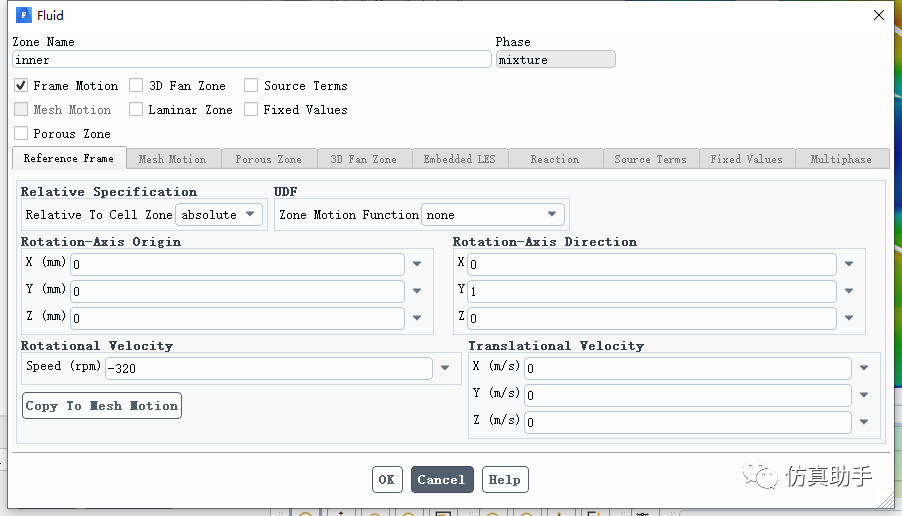Click Translational Velocity X (m/s) field
Viewport: 902px width, 516px height.
688,368
